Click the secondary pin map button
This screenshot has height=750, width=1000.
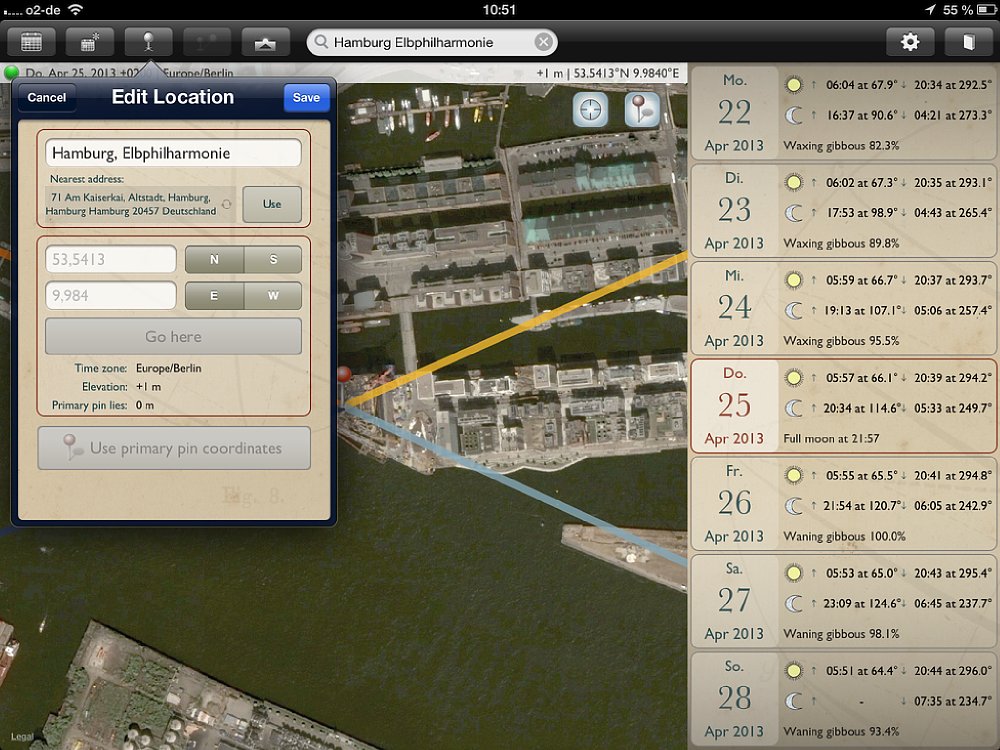641,110
